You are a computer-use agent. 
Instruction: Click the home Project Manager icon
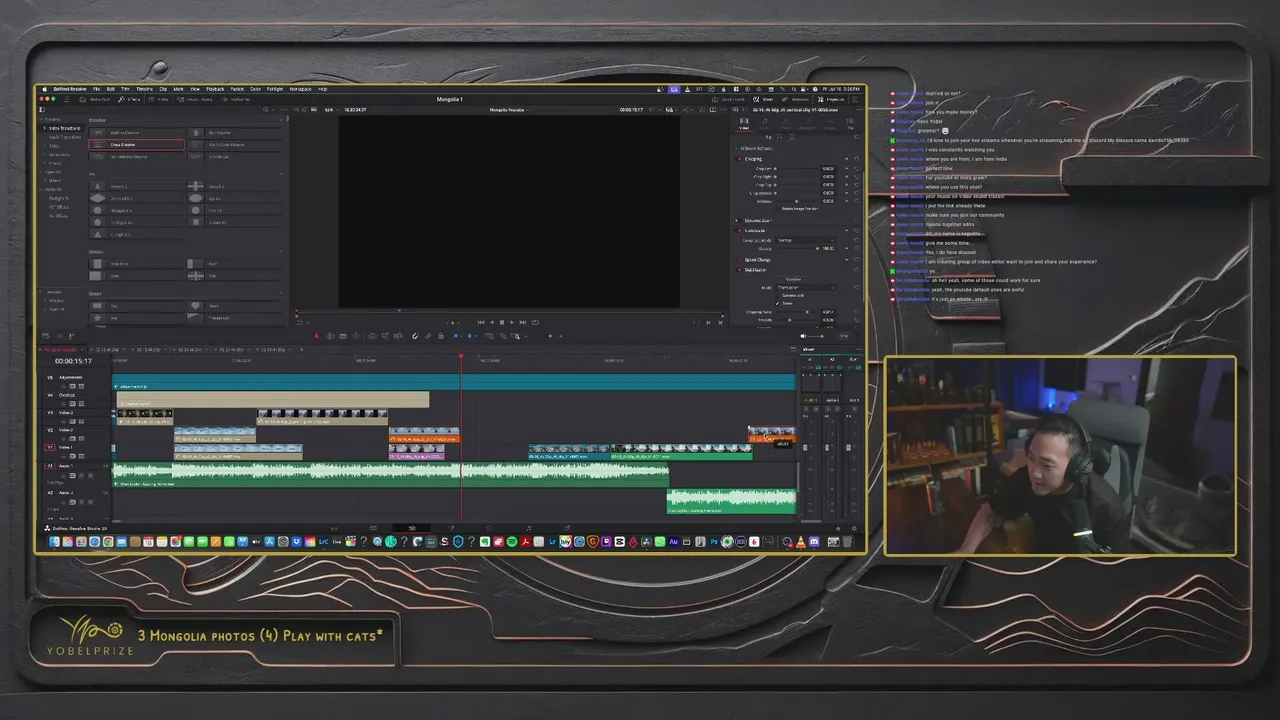click(x=839, y=527)
